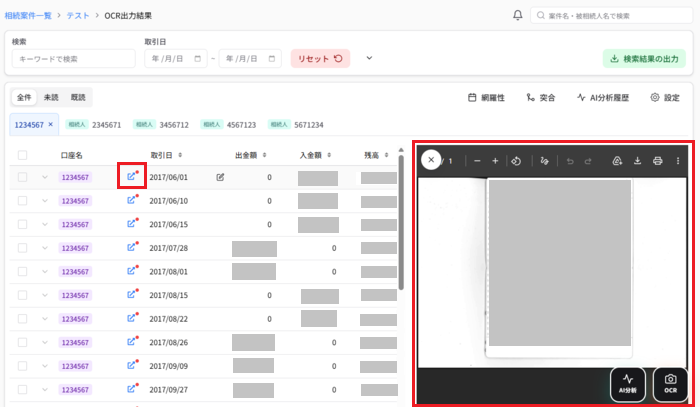
Task: Switch to account tab 4567123
Action: (x=228, y=125)
